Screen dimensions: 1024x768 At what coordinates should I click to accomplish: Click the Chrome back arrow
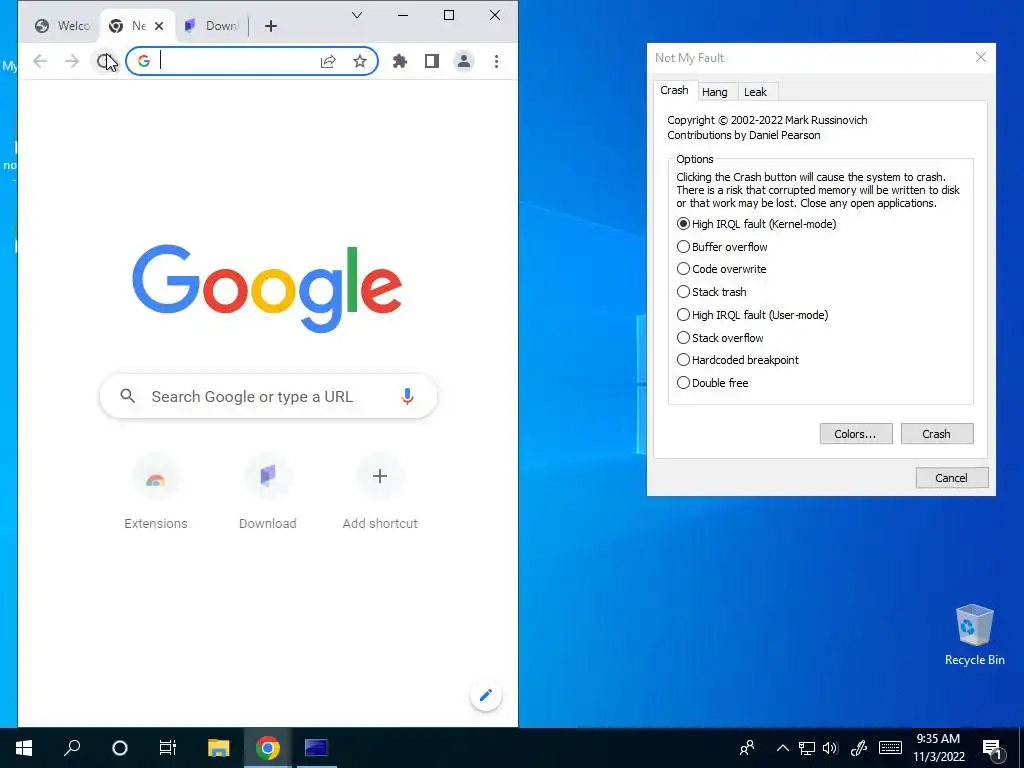click(40, 61)
